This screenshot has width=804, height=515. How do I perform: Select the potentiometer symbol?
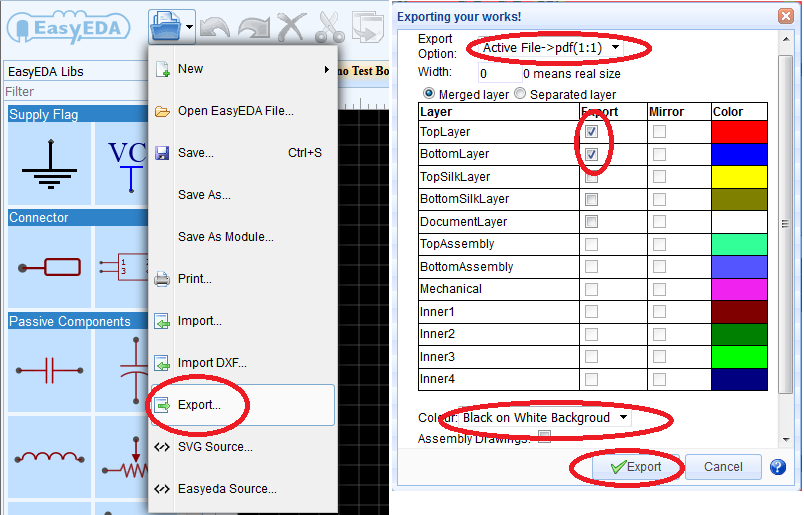click(122, 457)
